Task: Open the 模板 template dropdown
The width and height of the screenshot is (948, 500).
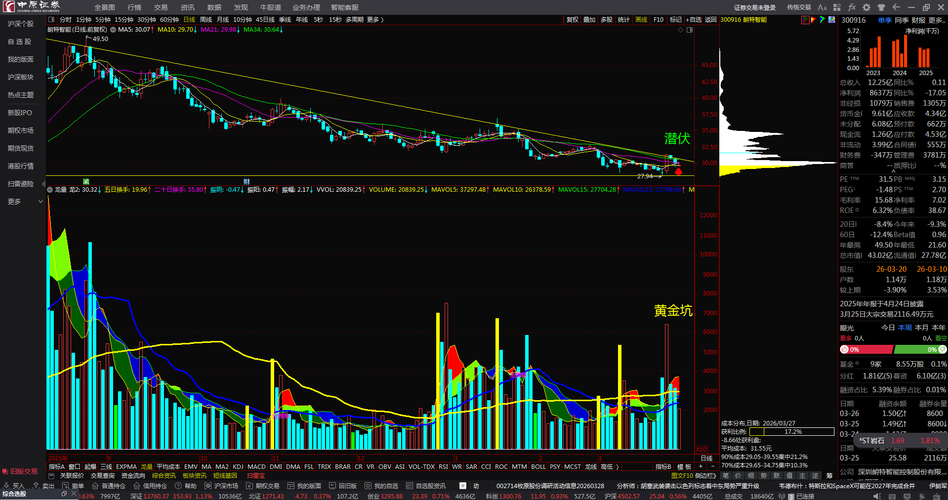Action: pyautogui.click(x=684, y=467)
